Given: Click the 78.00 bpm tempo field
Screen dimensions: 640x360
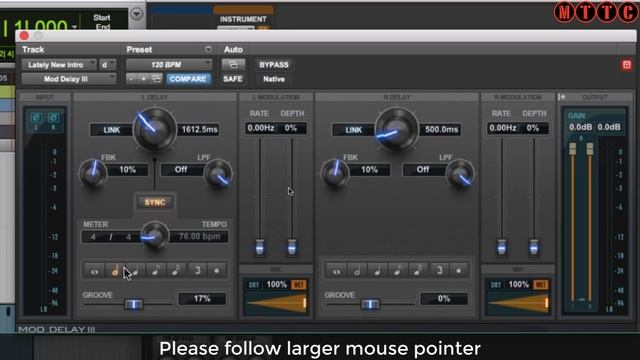Looking at the screenshot, I should pyautogui.click(x=199, y=237).
